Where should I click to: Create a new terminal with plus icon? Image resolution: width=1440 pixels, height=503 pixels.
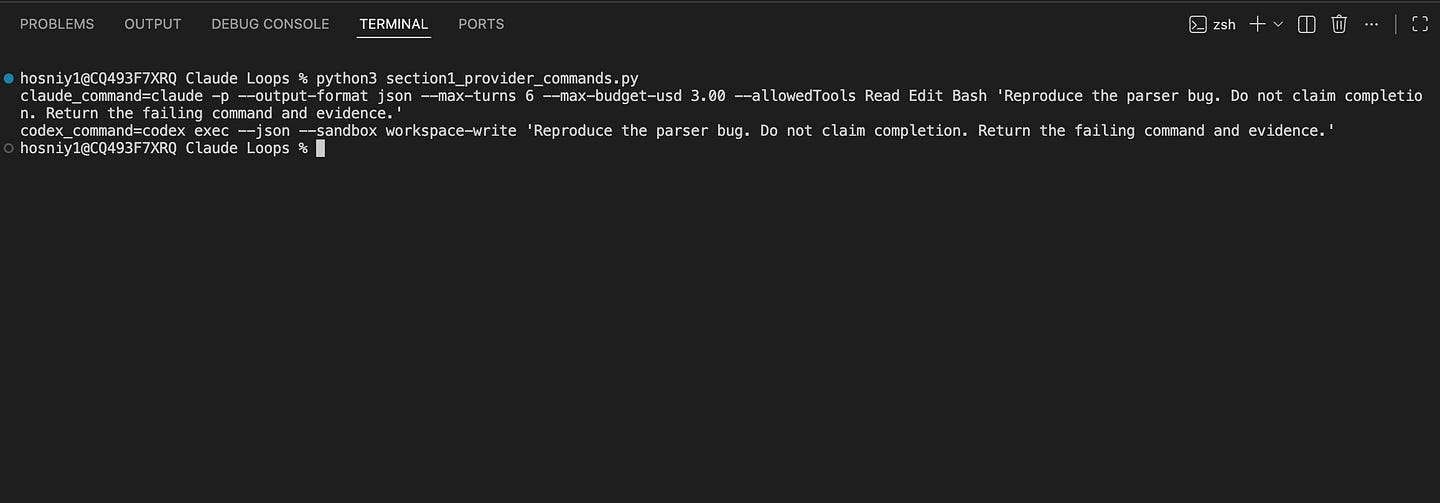1258,24
